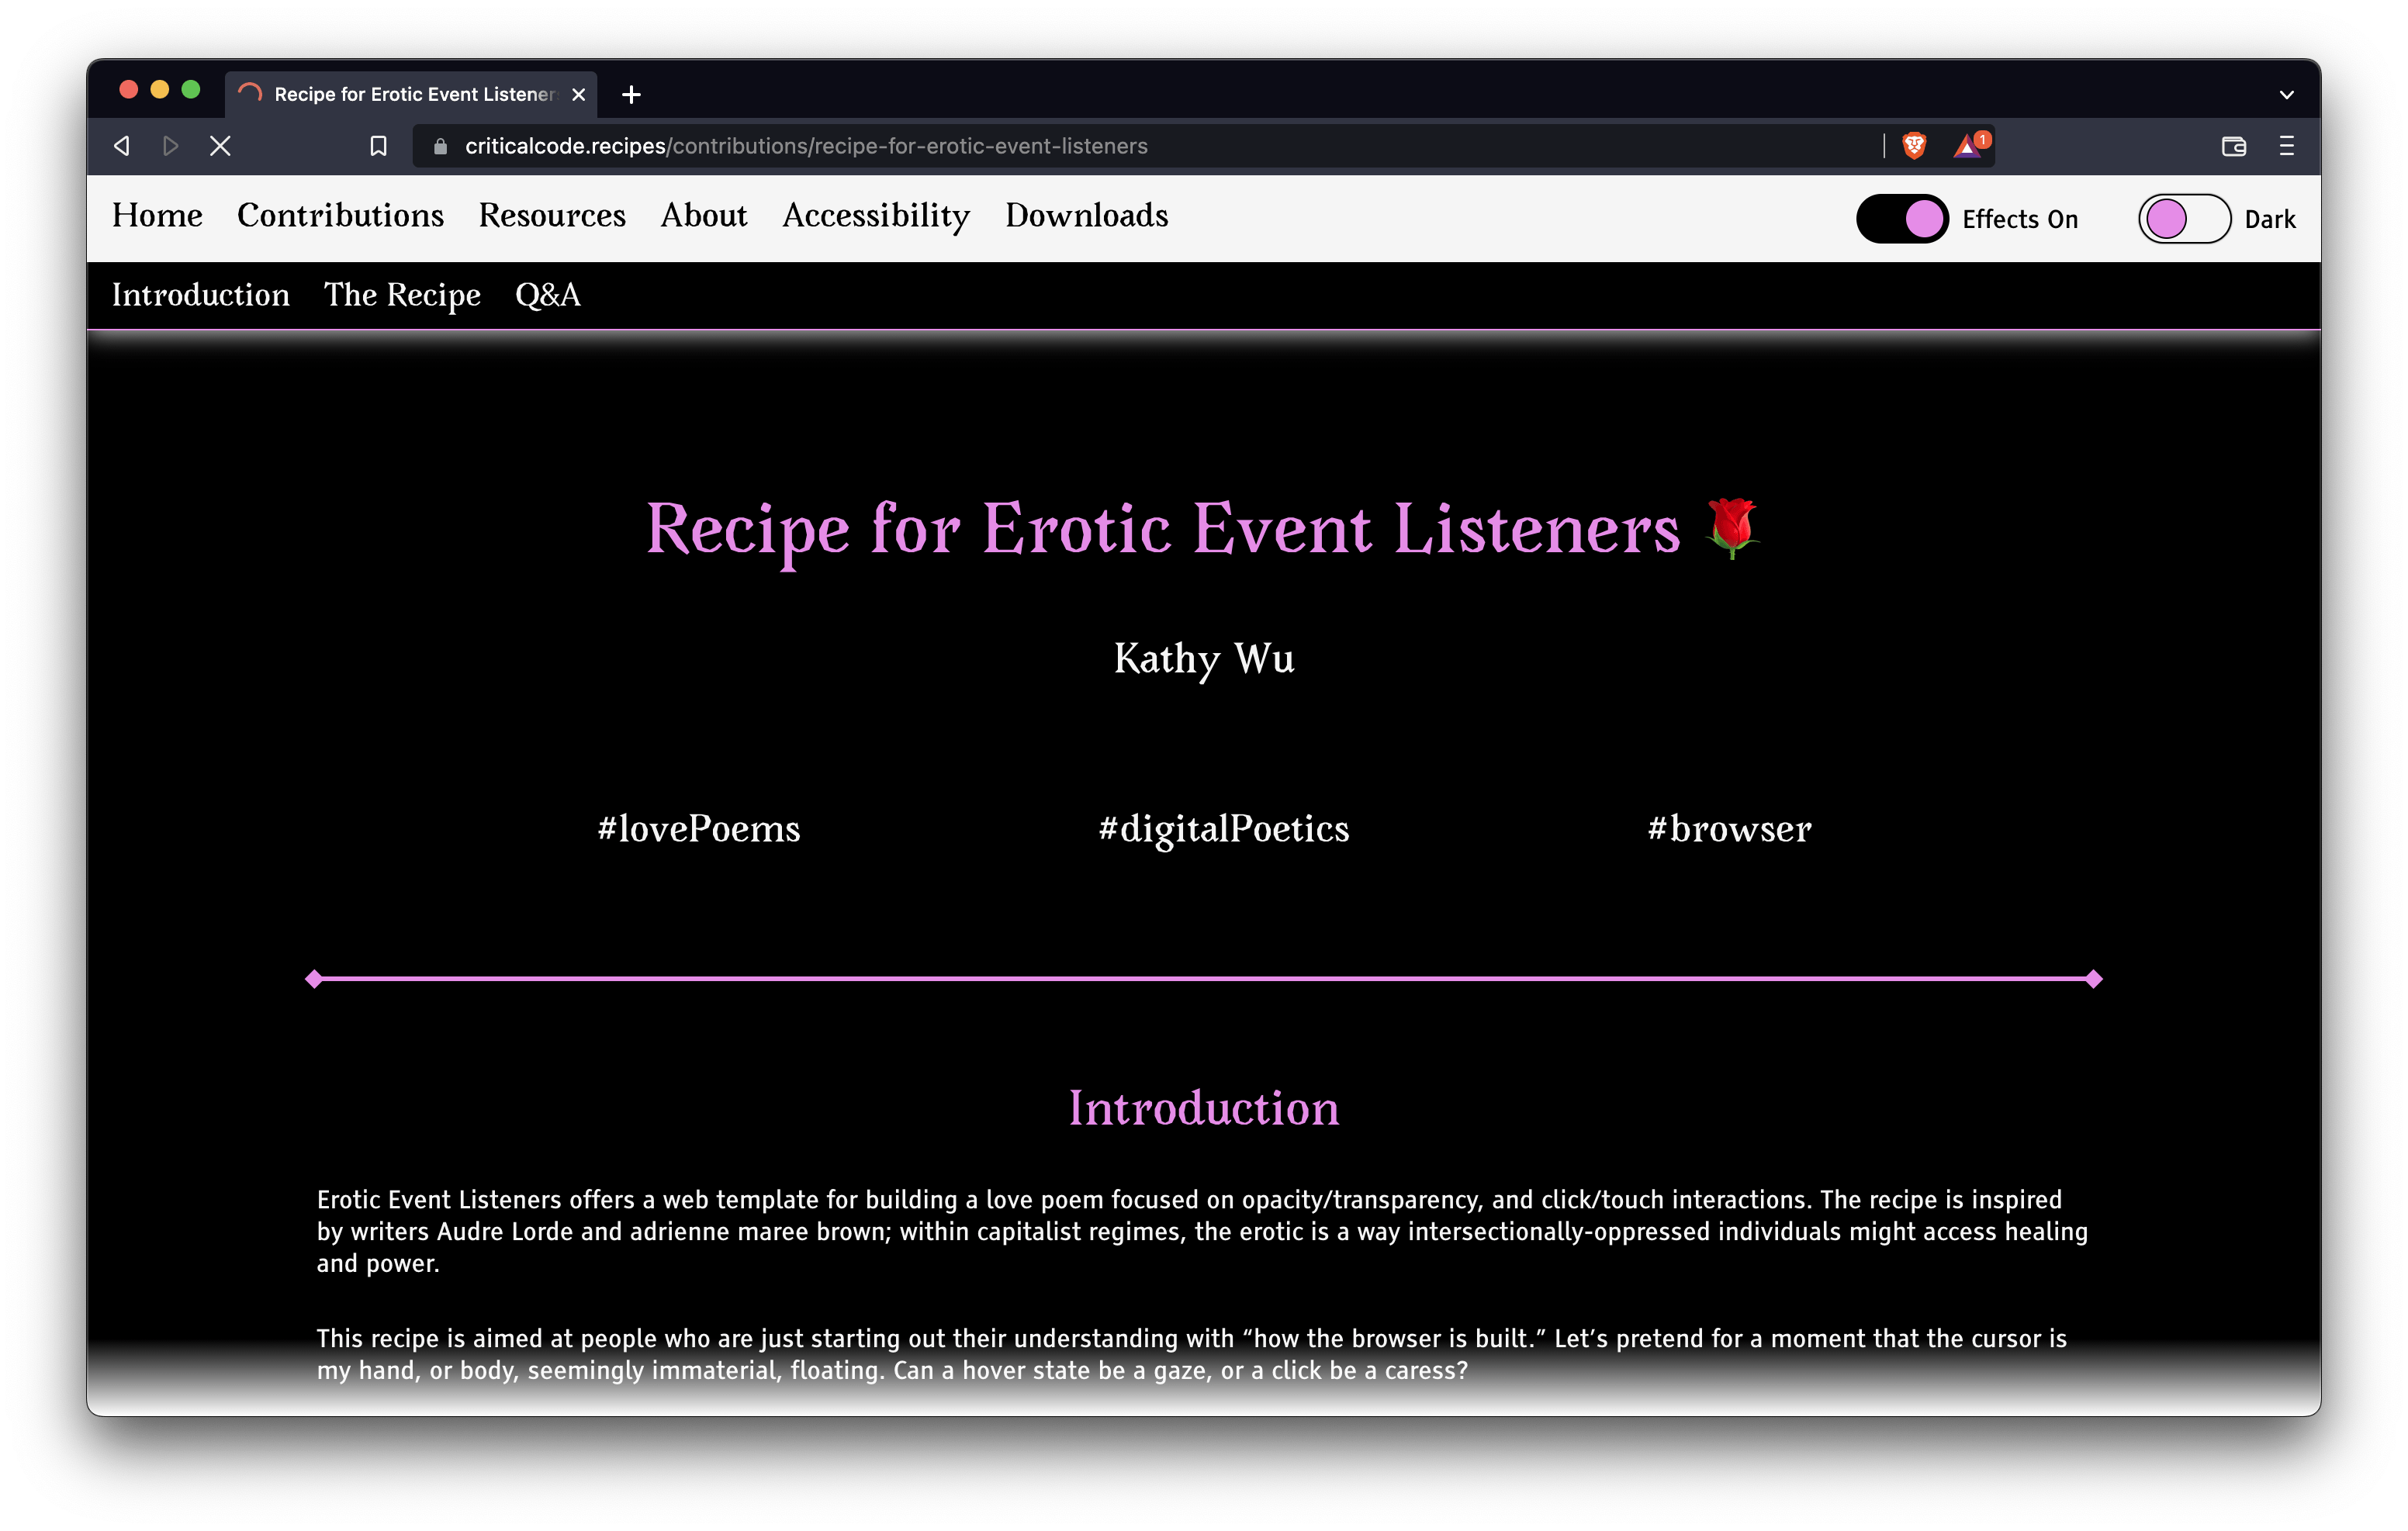Select the Recipe for Erotic Event Listeners tab
This screenshot has height=1531, width=2408.
point(411,94)
